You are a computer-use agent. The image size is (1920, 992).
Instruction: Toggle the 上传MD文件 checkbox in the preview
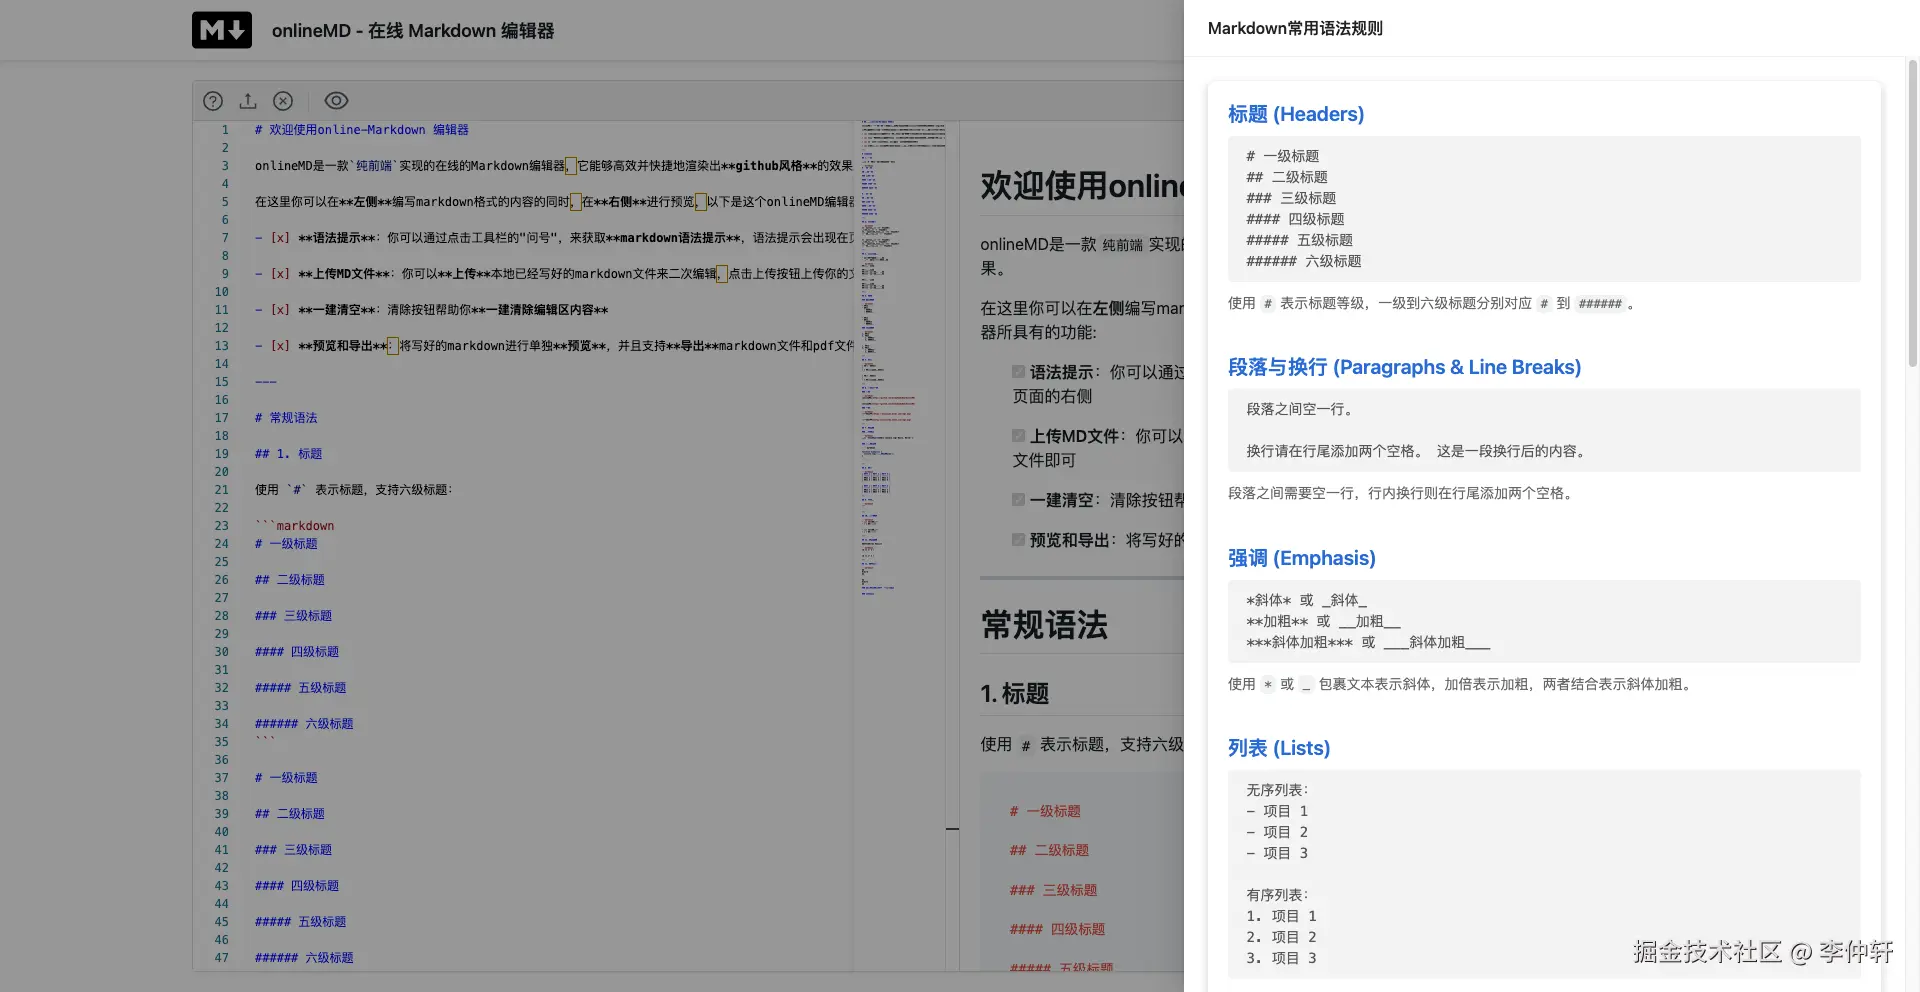tap(1018, 436)
